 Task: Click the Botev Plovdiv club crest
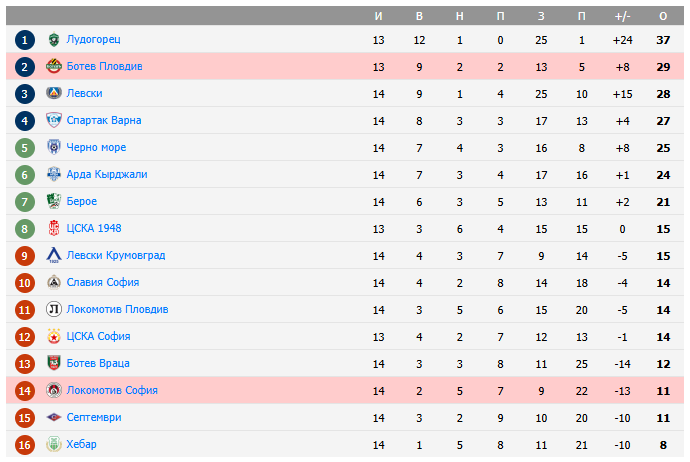point(54,67)
